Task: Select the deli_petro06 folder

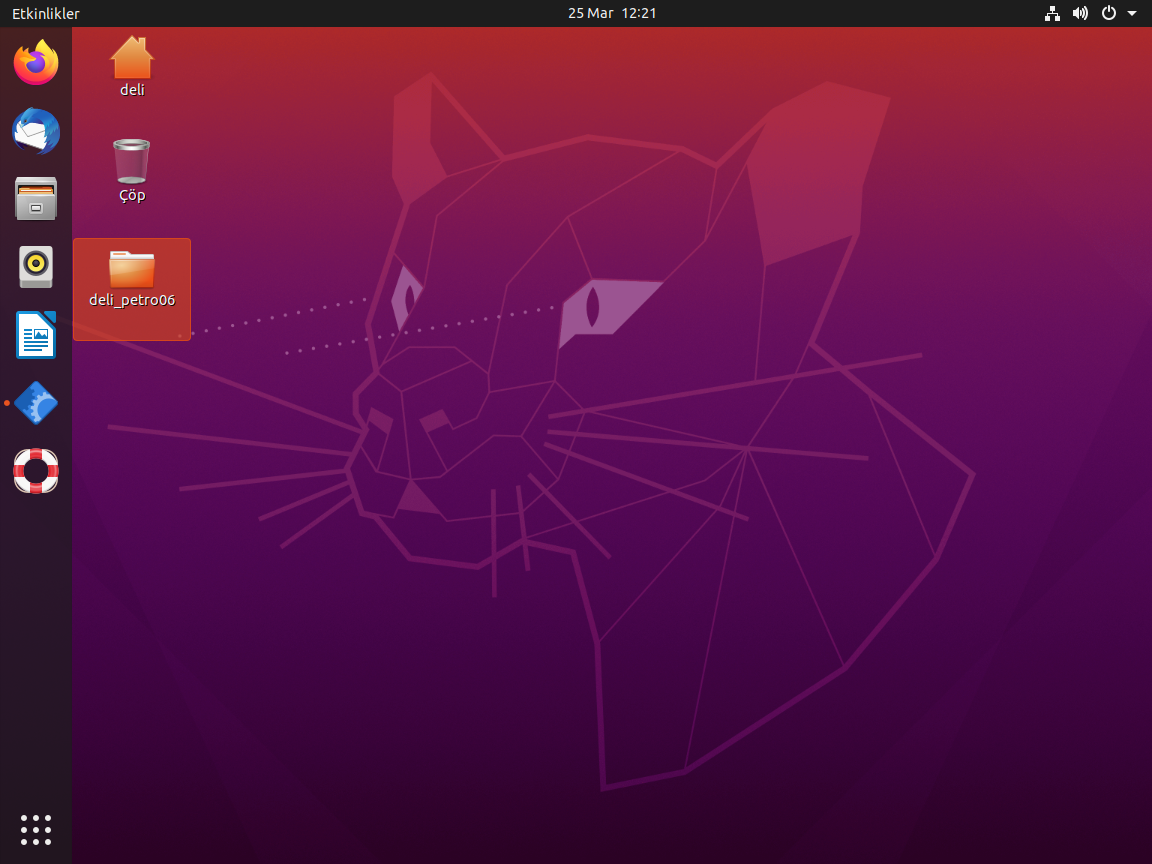Action: coord(132,289)
